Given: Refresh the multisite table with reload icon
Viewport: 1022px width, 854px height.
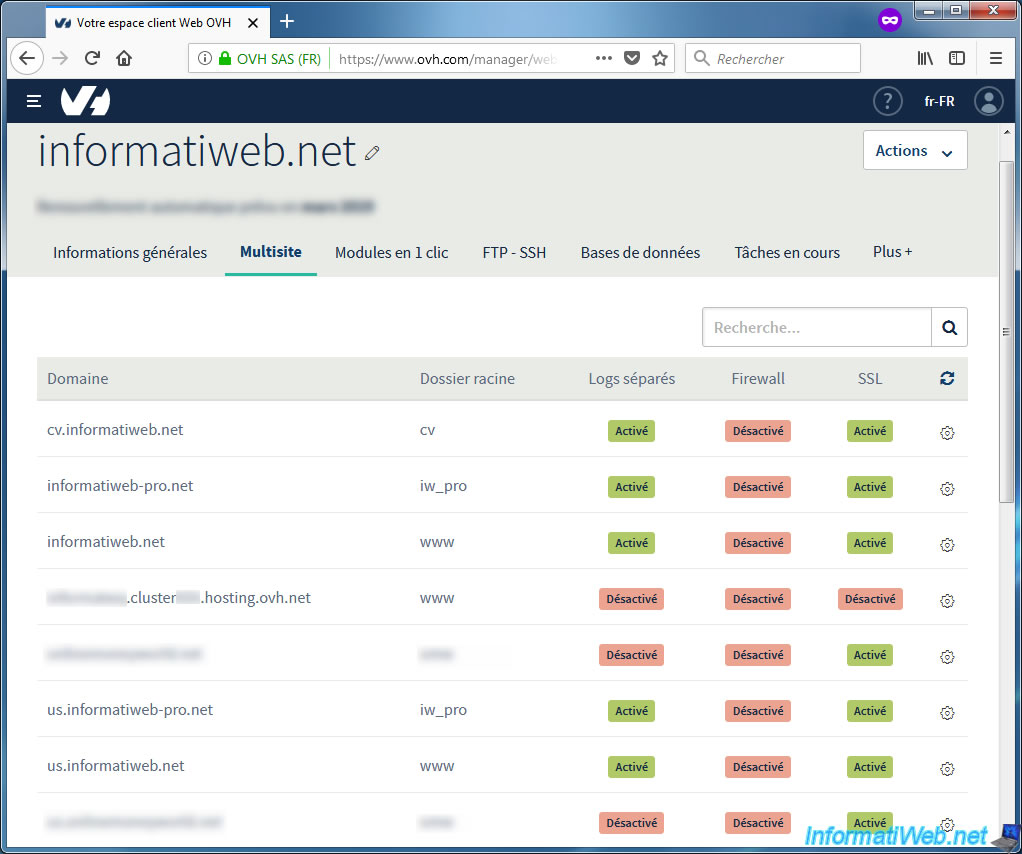Looking at the screenshot, I should [947, 379].
